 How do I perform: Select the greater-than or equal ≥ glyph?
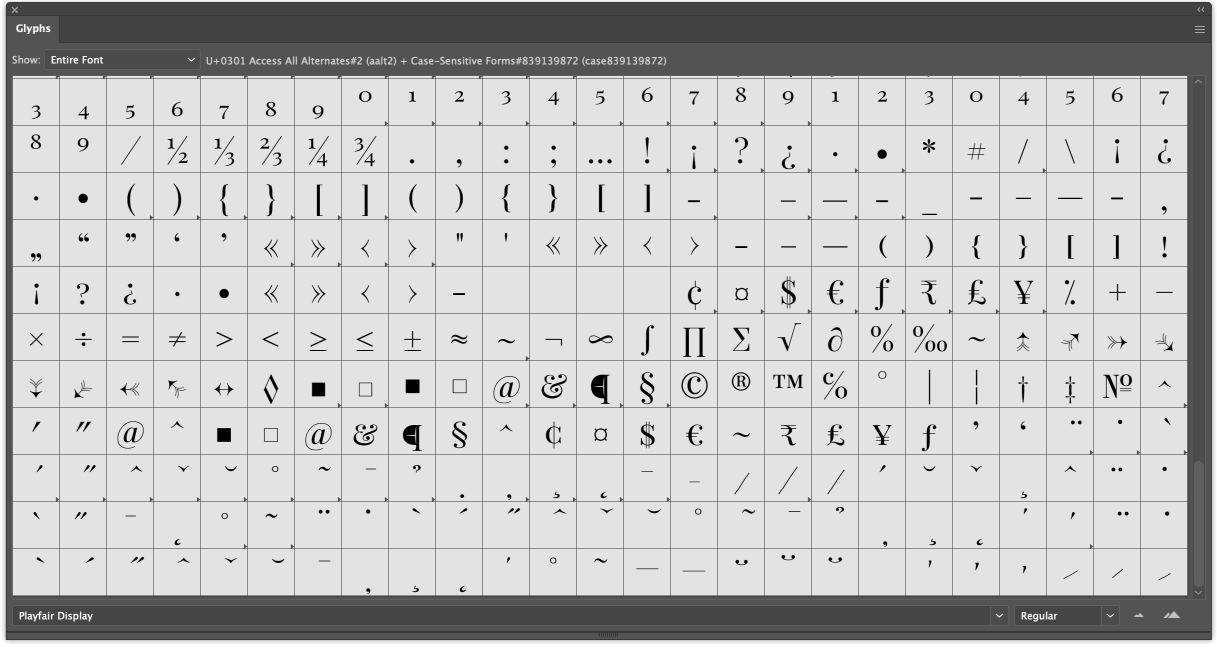pos(318,338)
